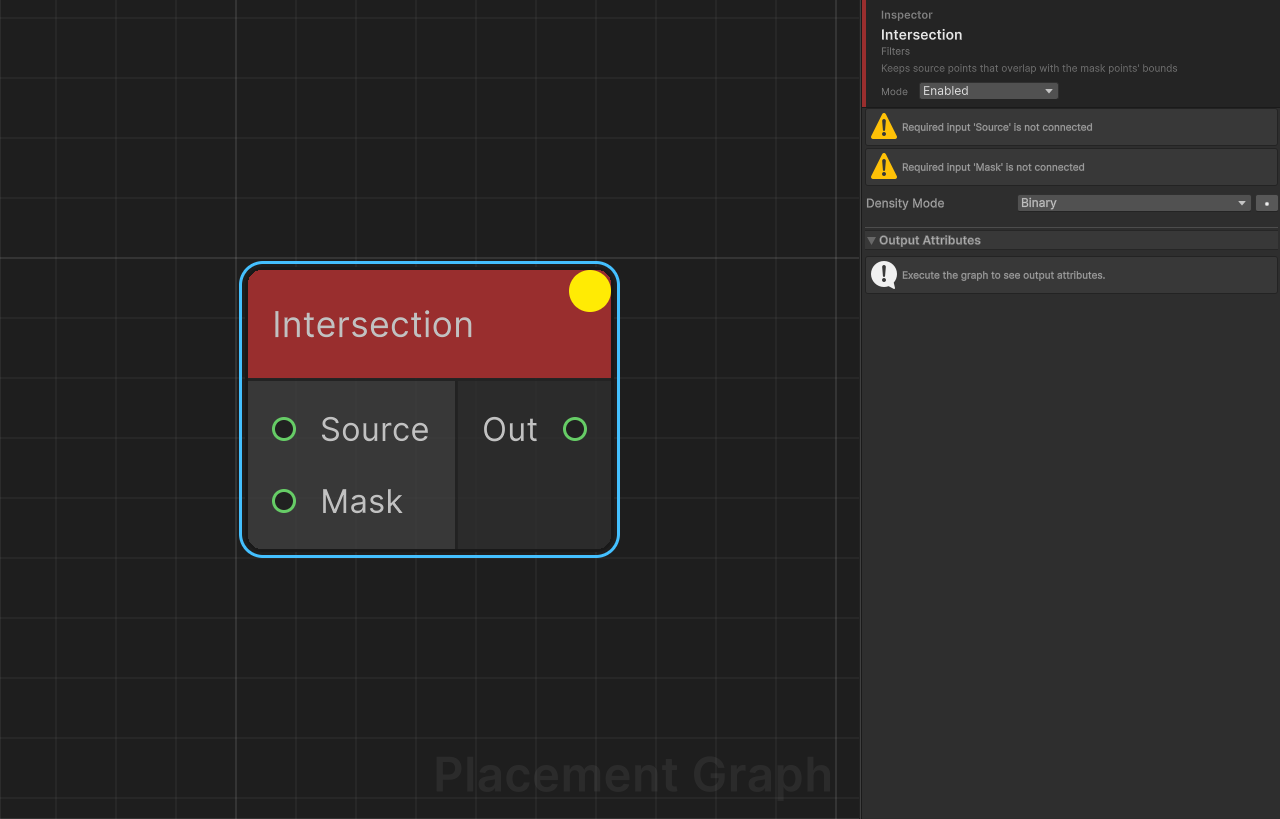
Task: Click the Source input port circle
Action: coord(284,429)
